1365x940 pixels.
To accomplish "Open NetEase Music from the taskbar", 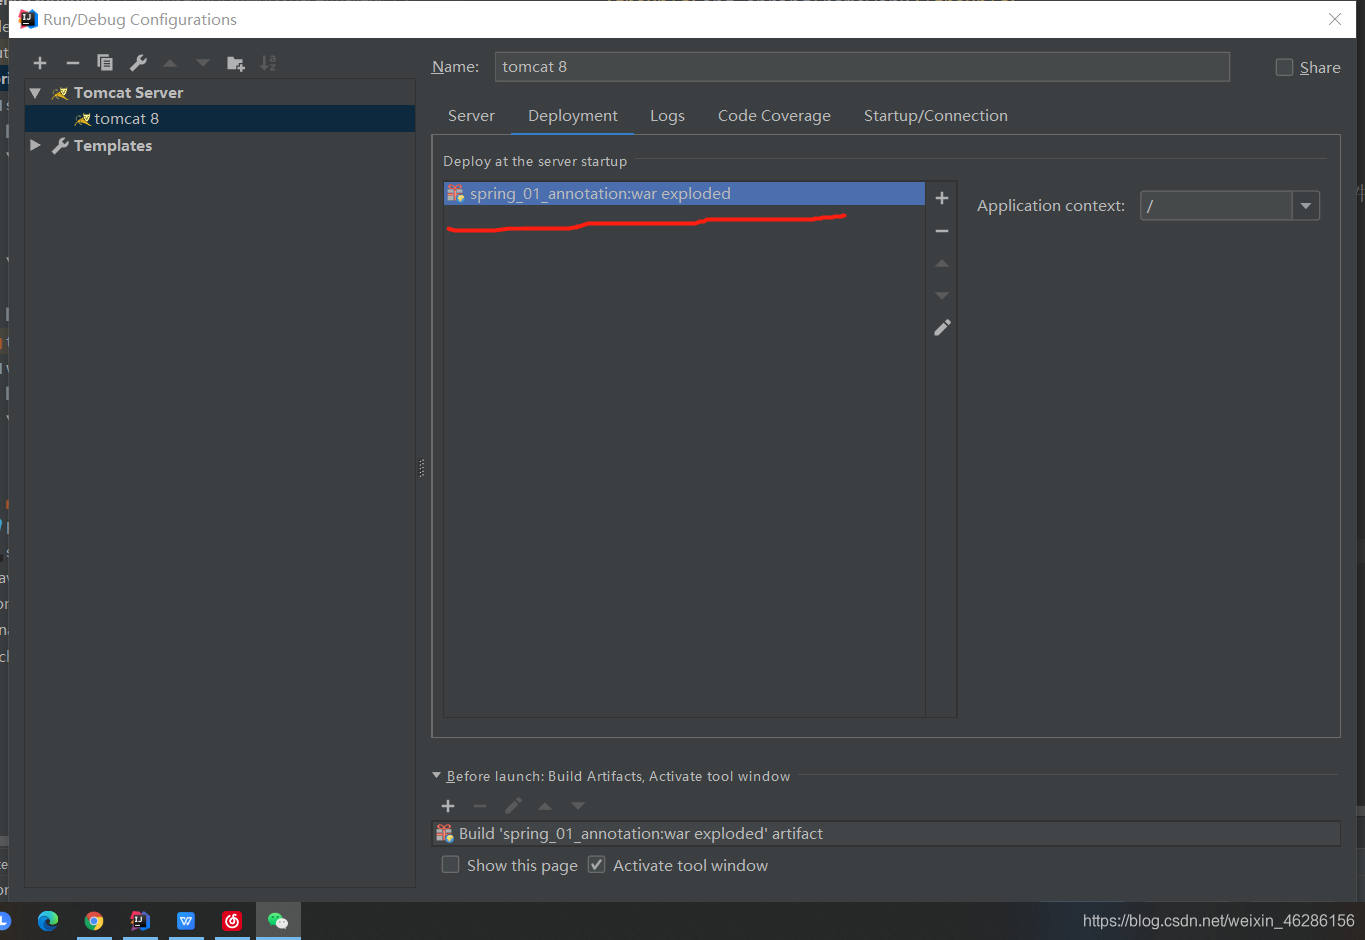I will (x=232, y=921).
